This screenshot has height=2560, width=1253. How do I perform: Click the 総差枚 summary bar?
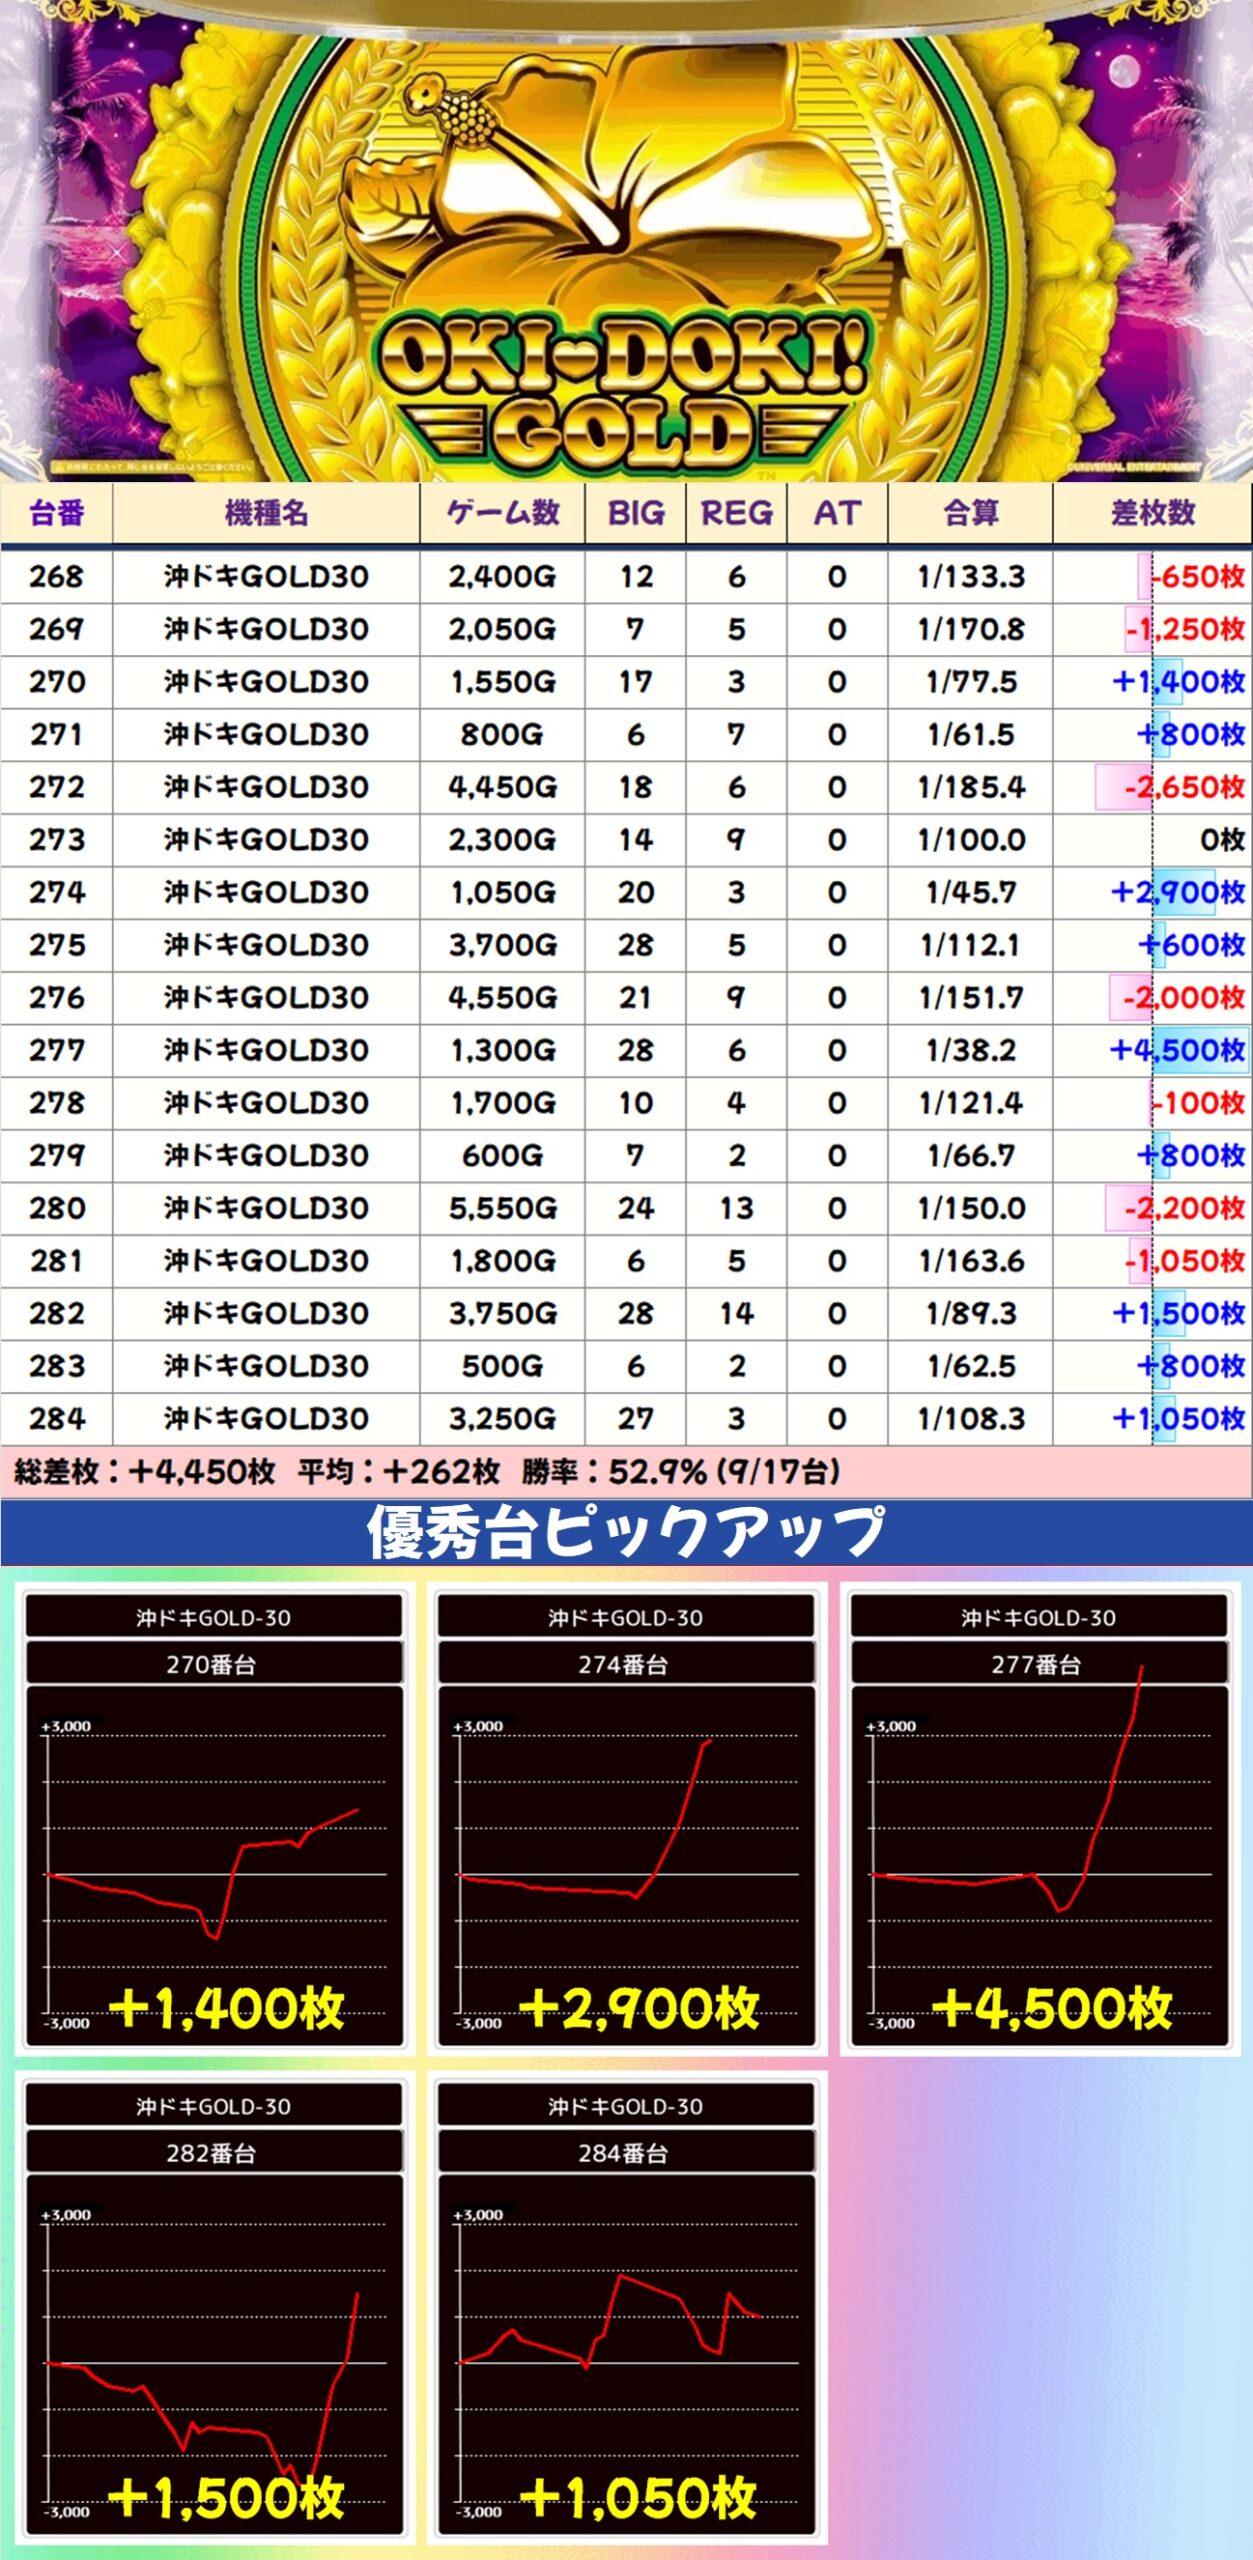(626, 1472)
